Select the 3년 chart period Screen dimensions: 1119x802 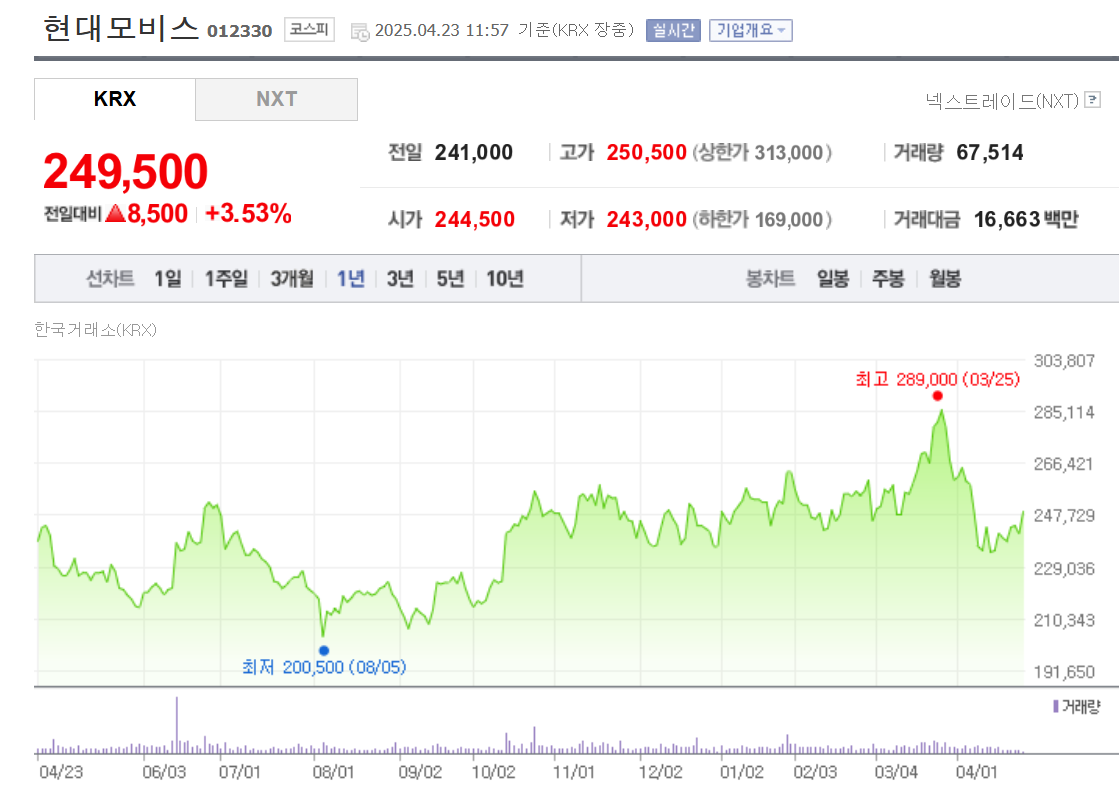point(400,279)
